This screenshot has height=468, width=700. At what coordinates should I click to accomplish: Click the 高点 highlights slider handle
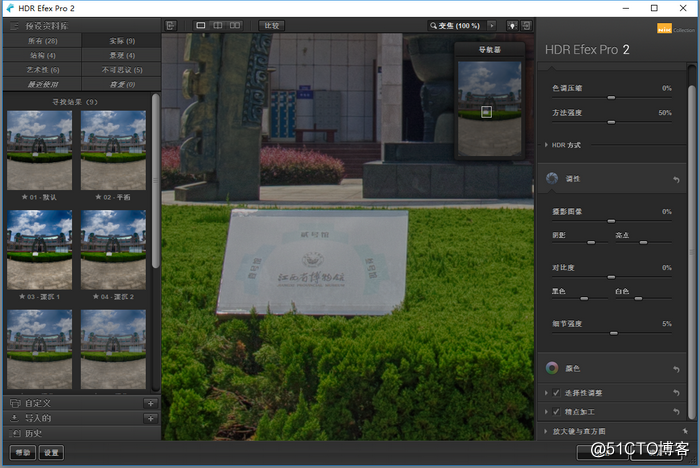click(x=643, y=242)
